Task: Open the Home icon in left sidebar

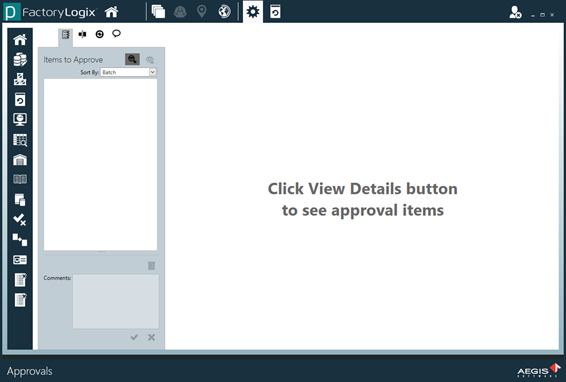Action: [x=20, y=39]
